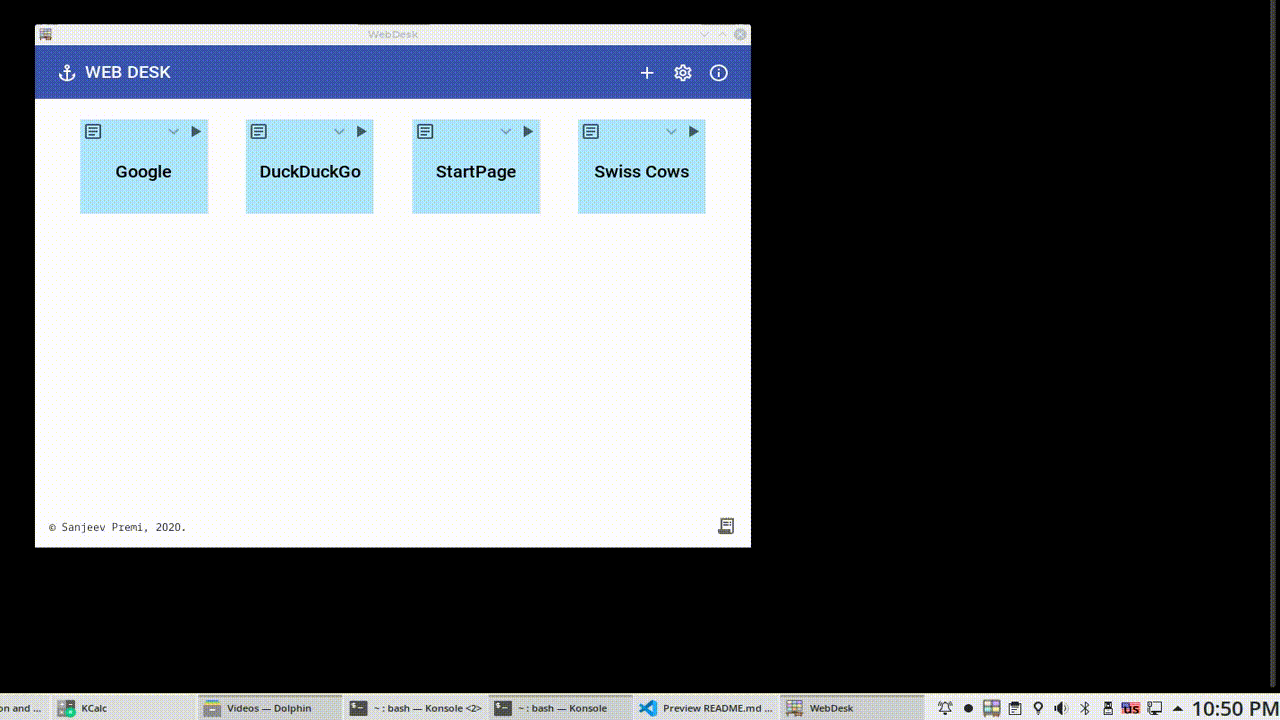1280x720 pixels.
Task: Click the US keyboard layout indicator
Action: [x=1131, y=708]
